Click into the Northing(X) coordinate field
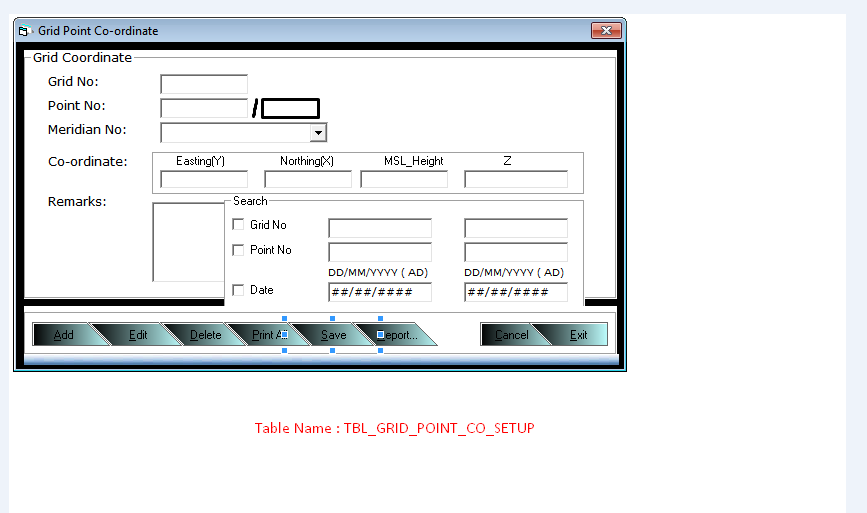 click(x=308, y=180)
